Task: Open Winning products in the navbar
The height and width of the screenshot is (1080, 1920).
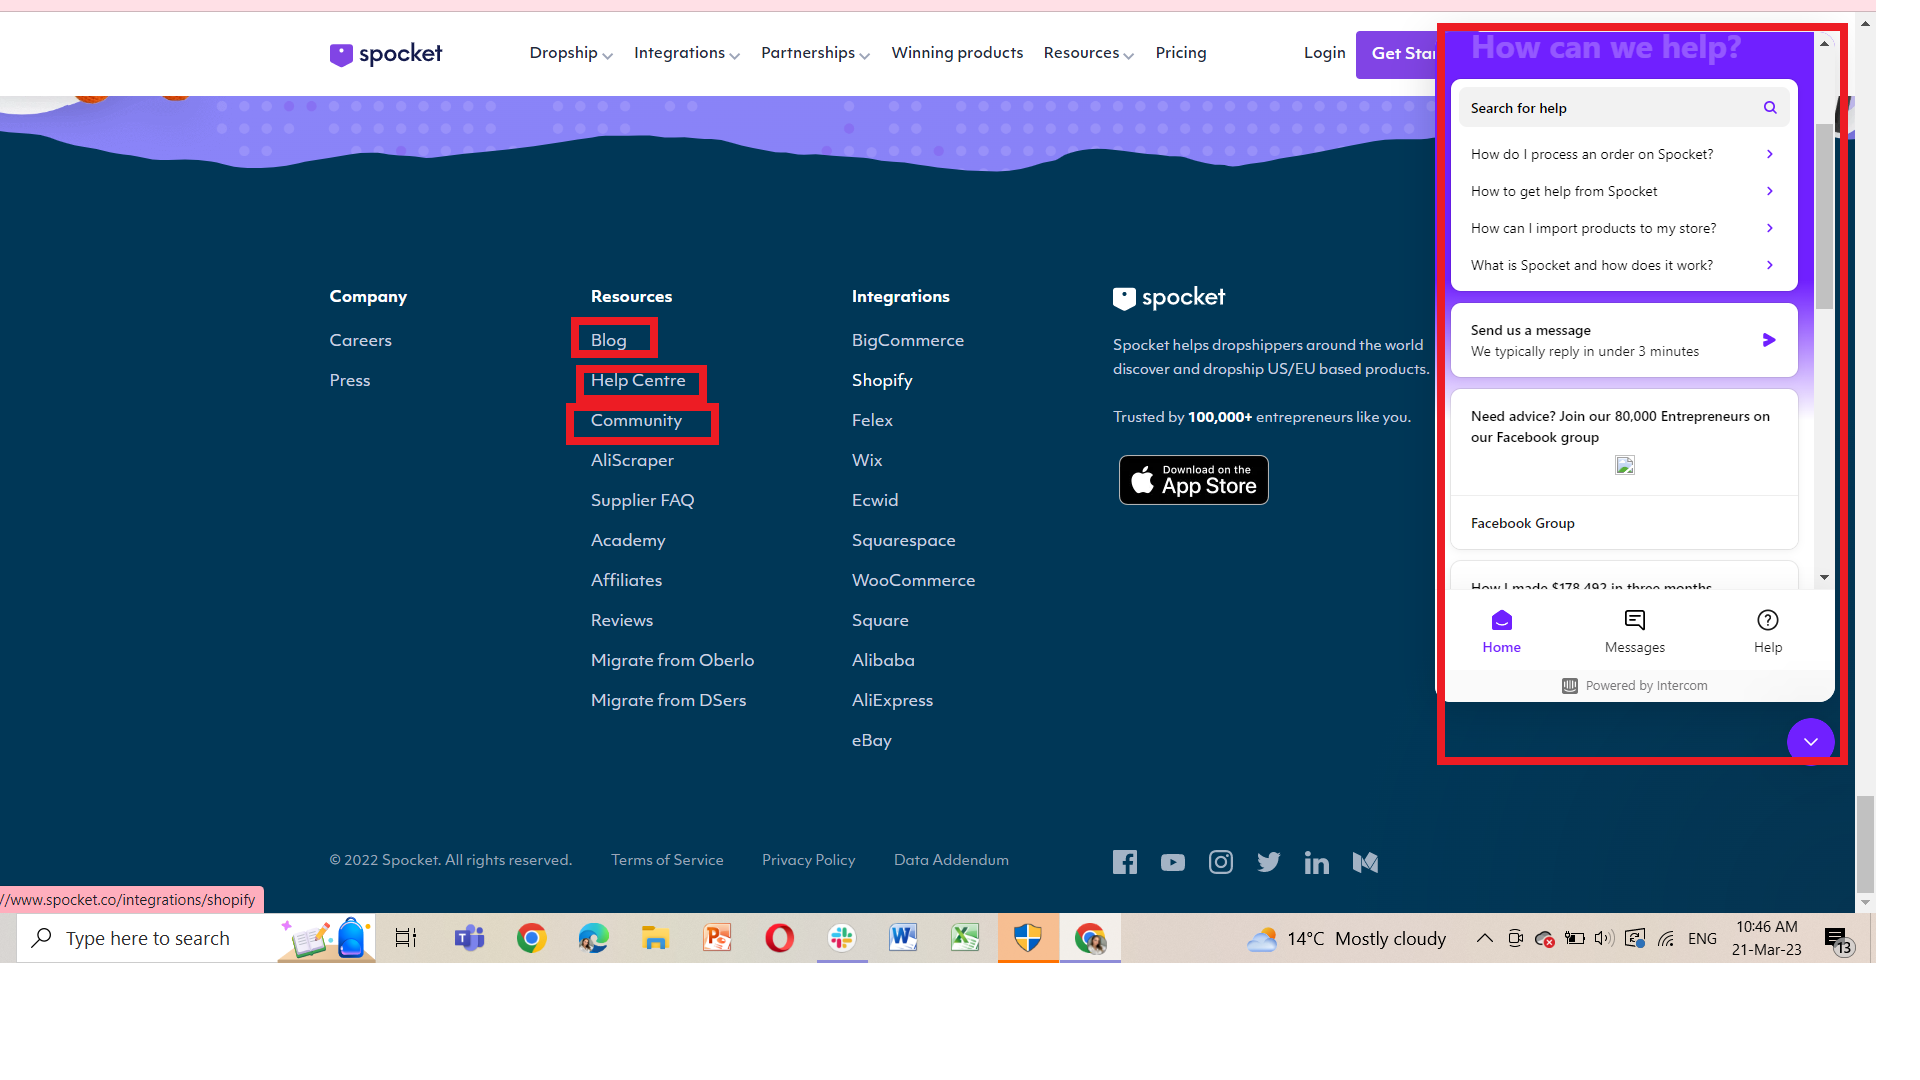Action: point(957,53)
